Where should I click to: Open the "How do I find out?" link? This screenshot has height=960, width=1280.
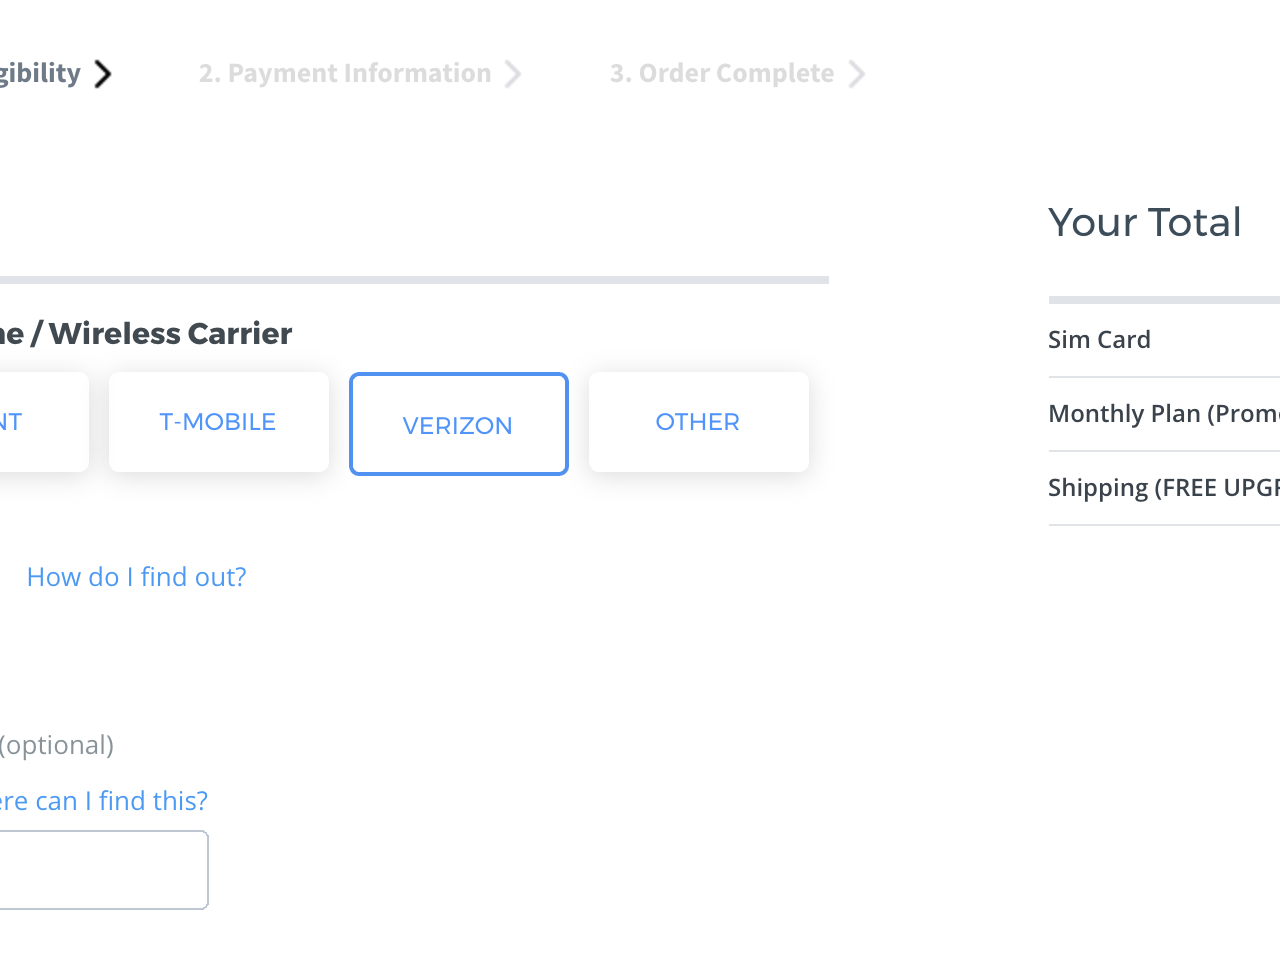tap(136, 577)
